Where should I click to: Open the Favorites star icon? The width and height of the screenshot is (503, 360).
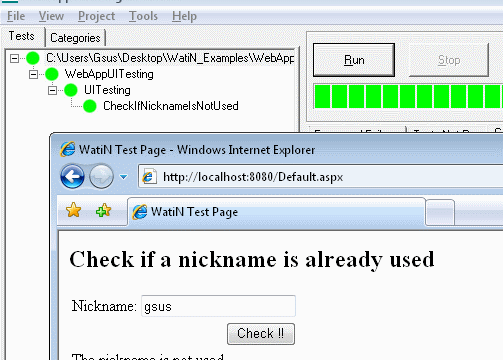(x=73, y=210)
